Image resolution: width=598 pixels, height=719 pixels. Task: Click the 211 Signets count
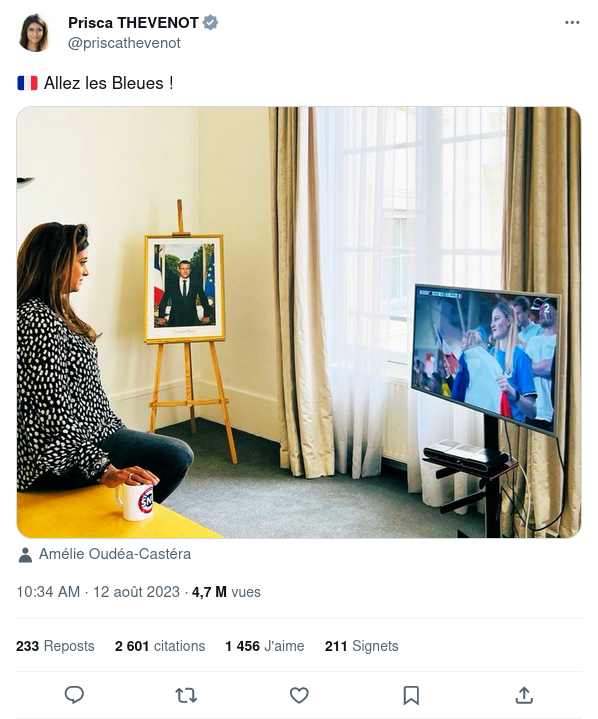pos(361,646)
